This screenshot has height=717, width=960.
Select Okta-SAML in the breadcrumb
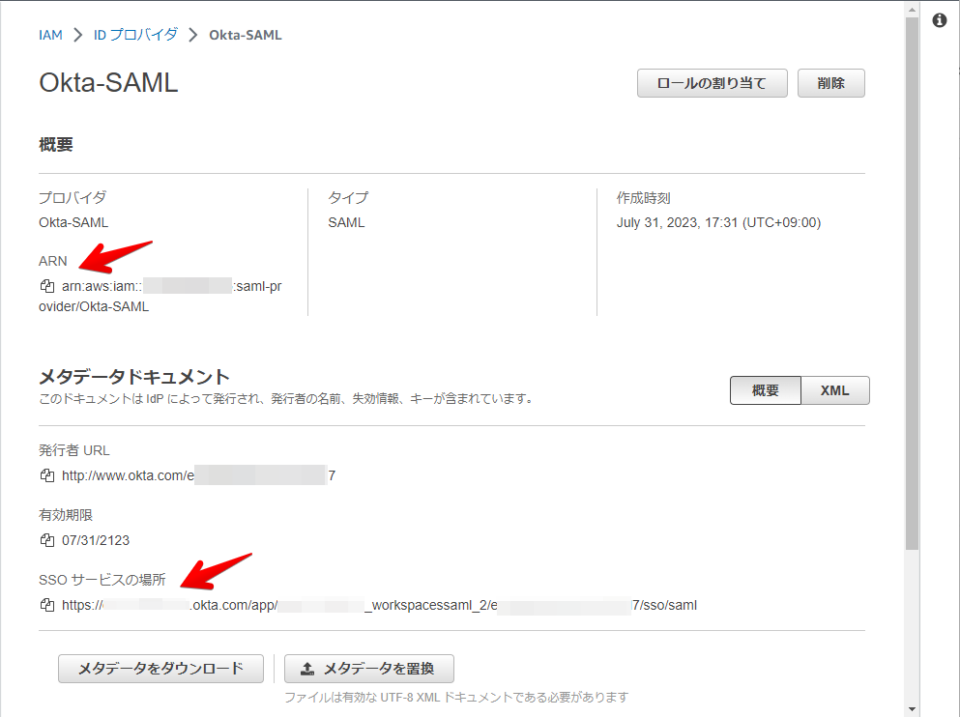click(x=247, y=34)
